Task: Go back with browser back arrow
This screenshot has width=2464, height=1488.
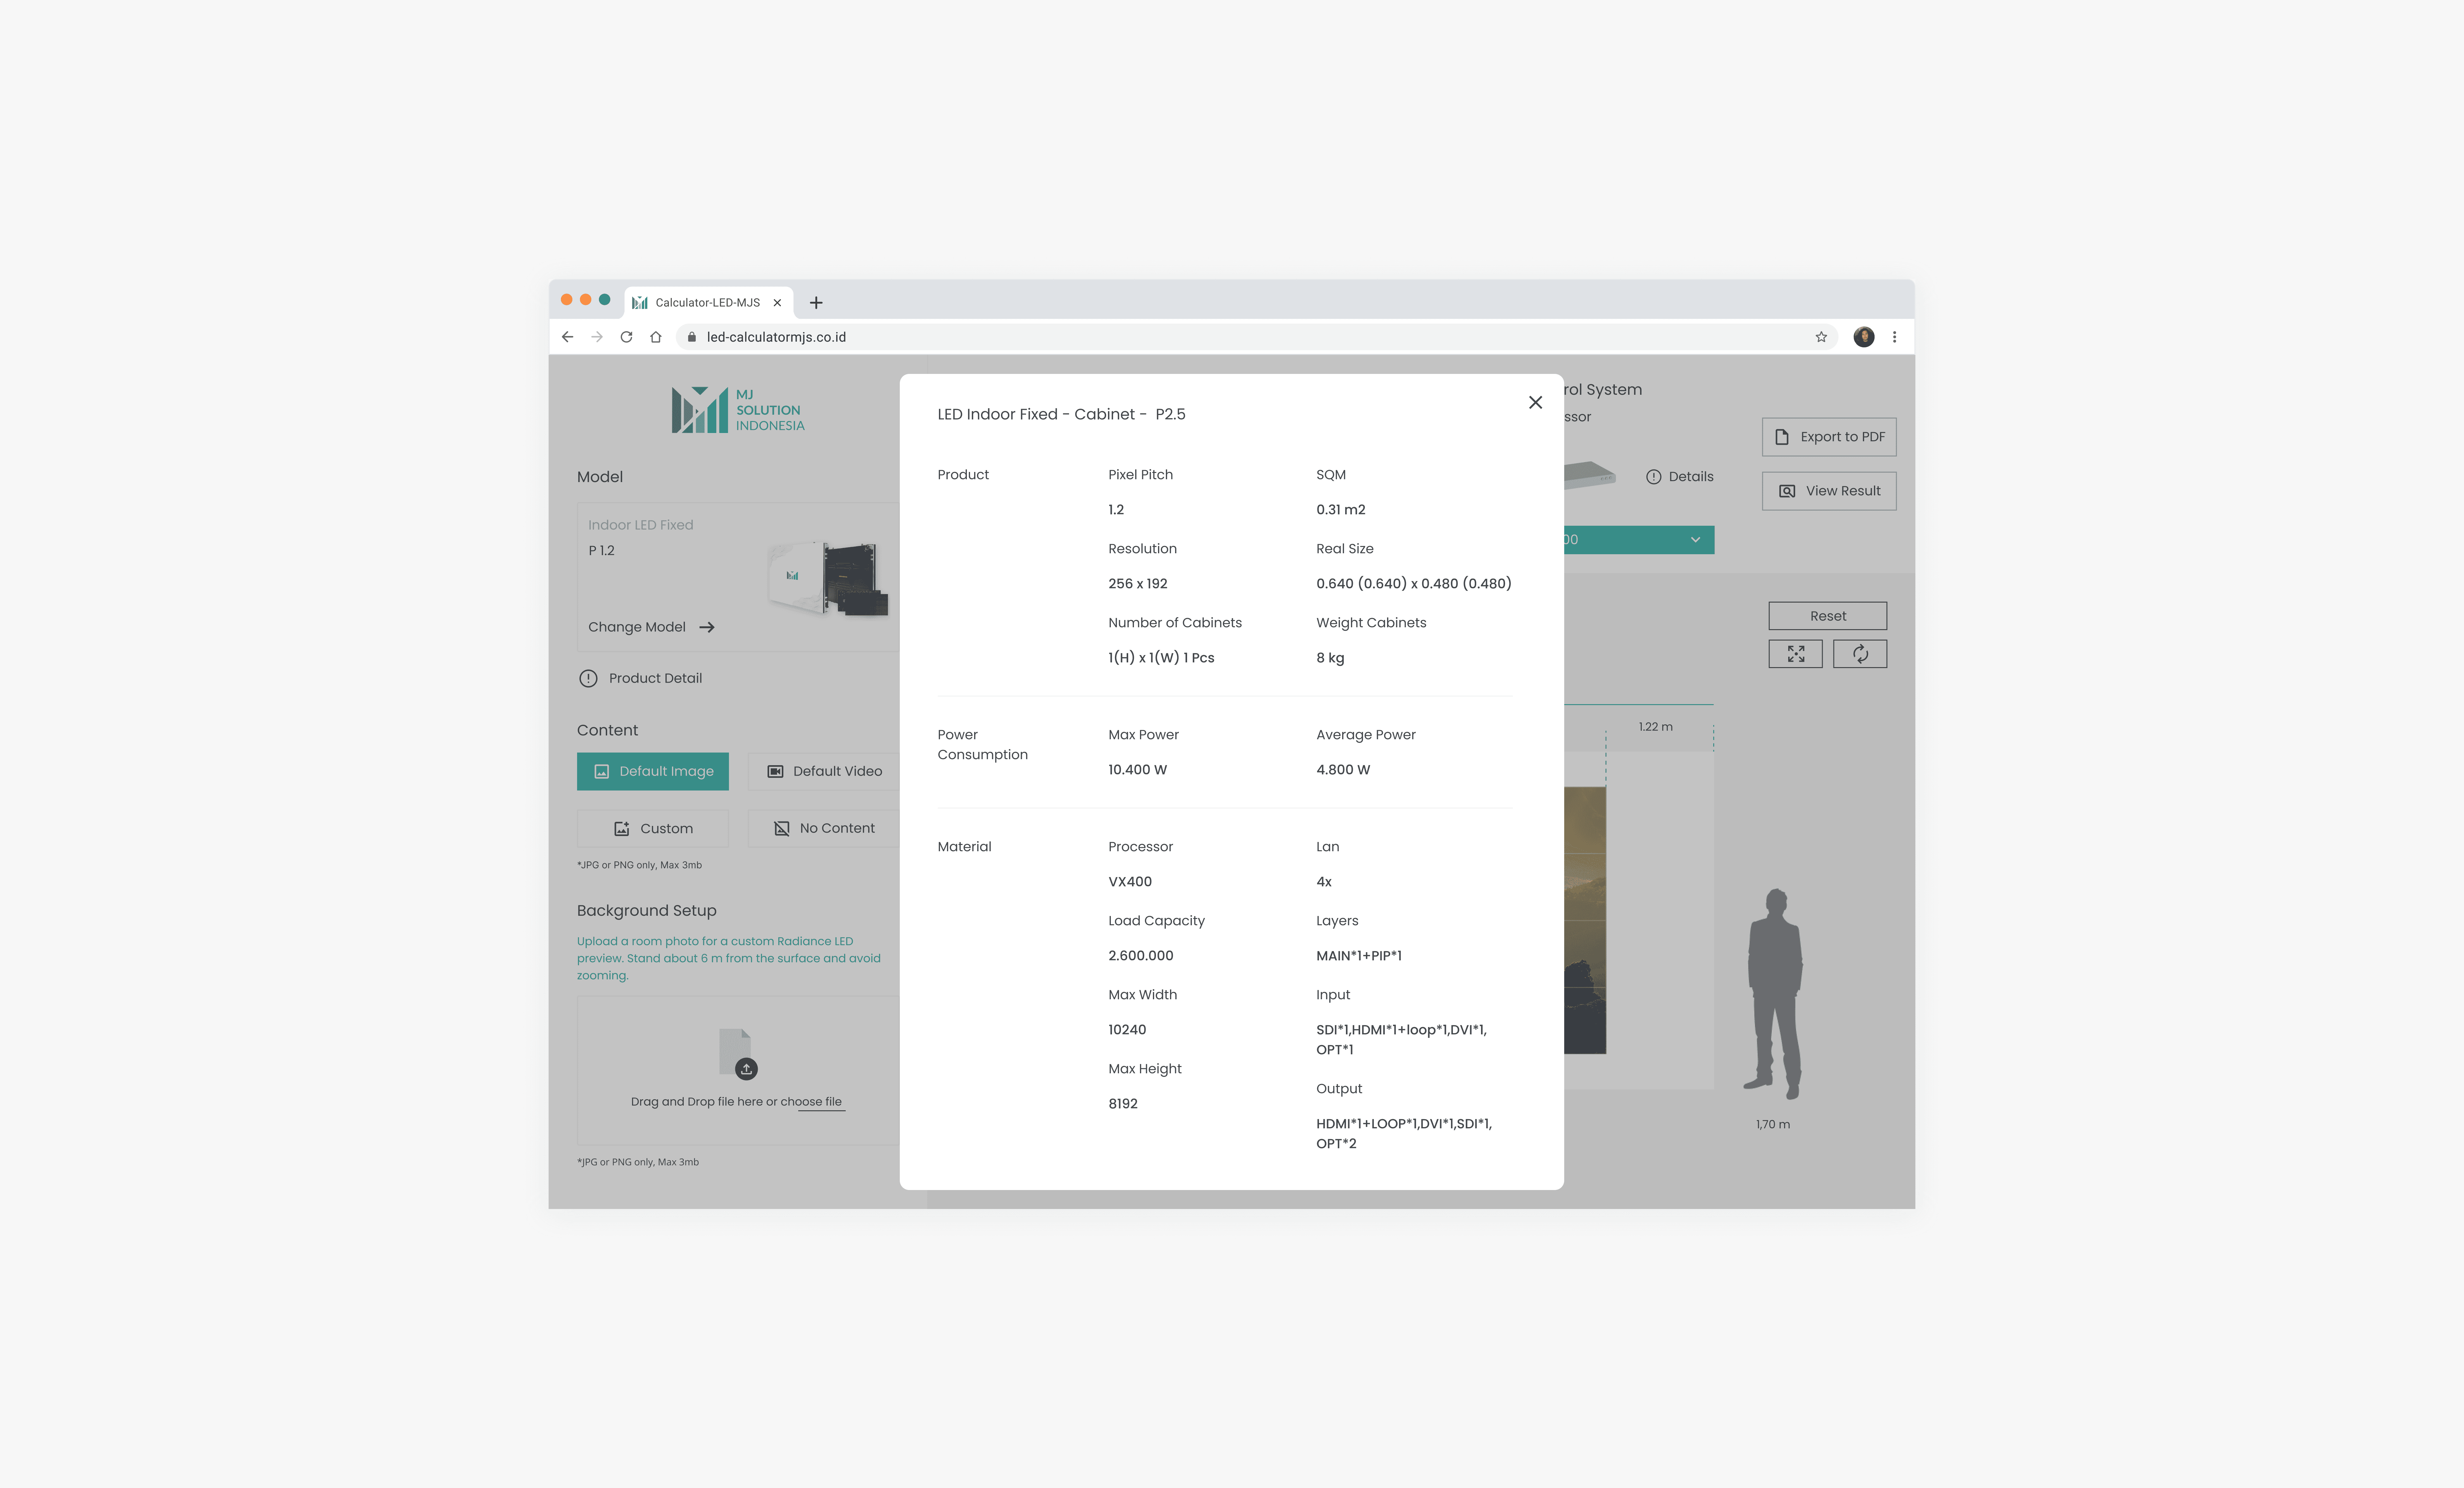Action: (x=567, y=337)
